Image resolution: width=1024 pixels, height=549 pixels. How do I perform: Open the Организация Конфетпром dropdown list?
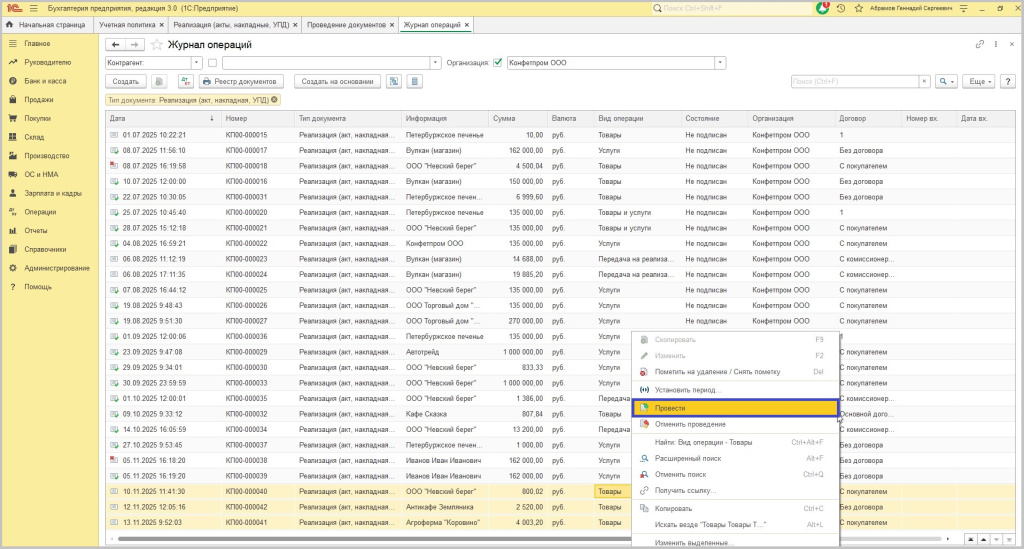(720, 63)
